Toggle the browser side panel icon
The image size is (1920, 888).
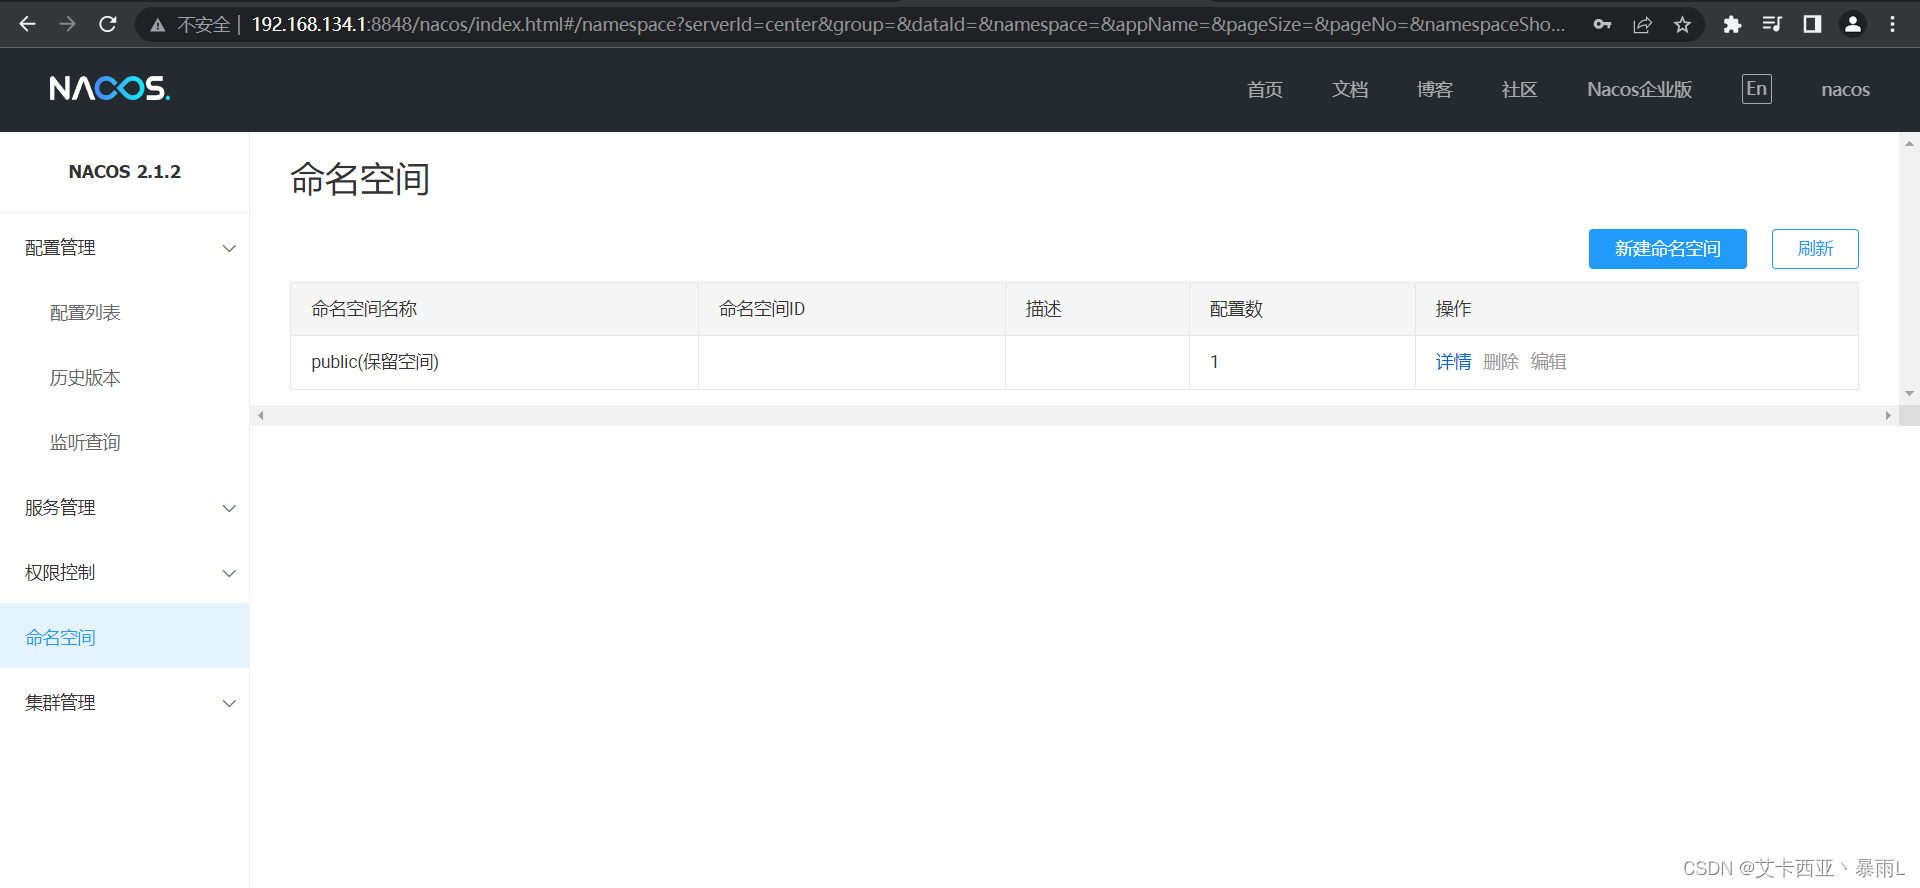(x=1812, y=24)
